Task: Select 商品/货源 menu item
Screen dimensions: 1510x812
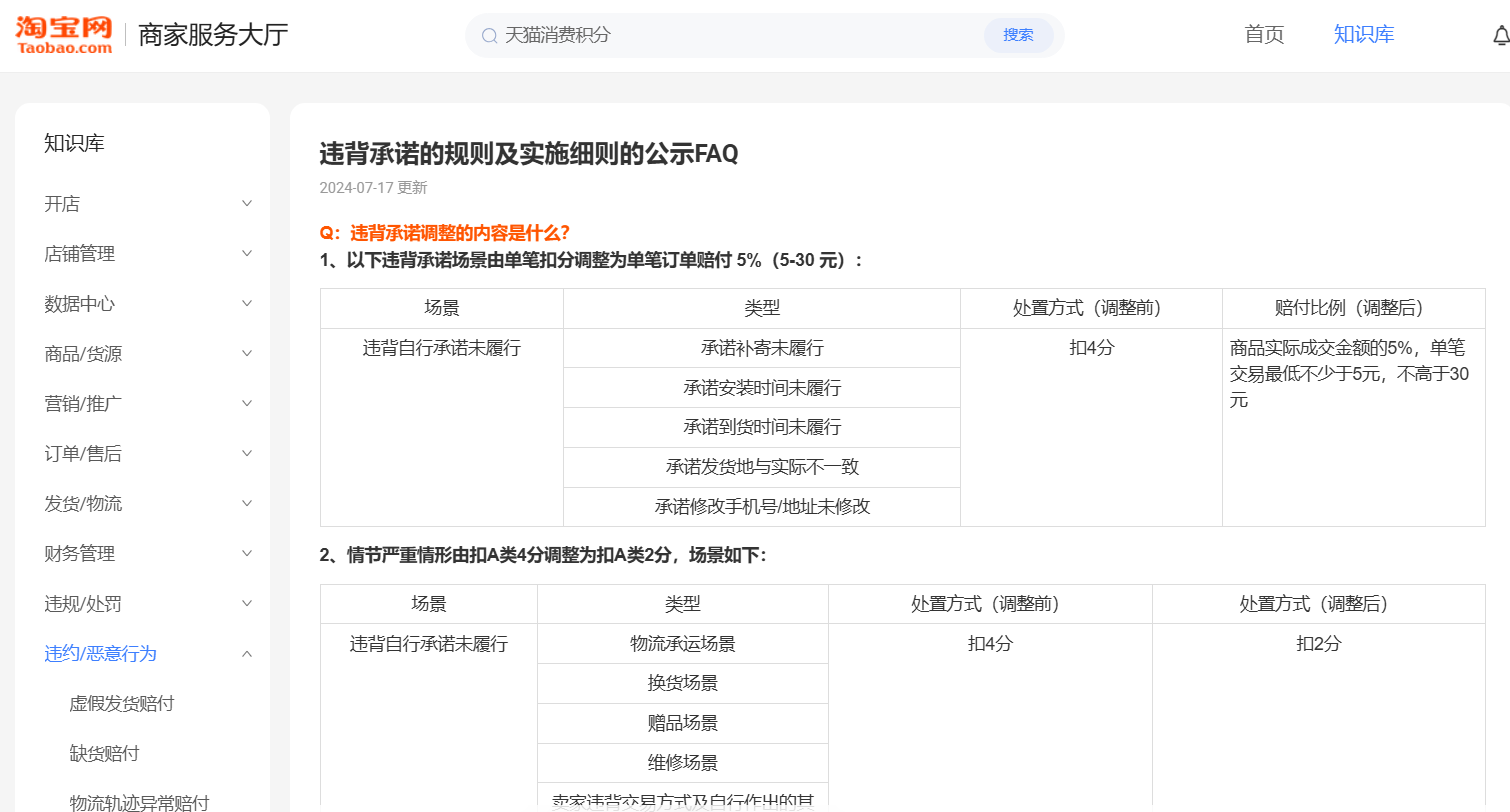Action: point(83,354)
